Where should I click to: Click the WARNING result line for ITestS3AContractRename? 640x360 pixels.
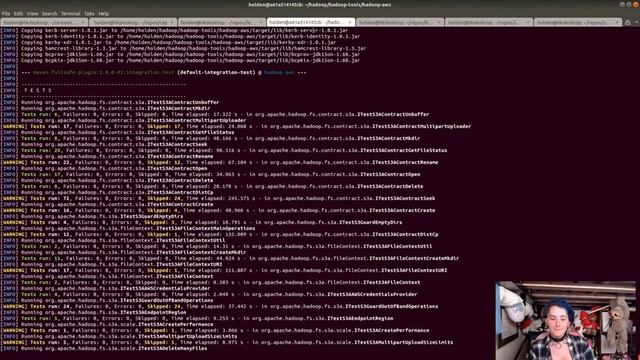click(x=220, y=162)
